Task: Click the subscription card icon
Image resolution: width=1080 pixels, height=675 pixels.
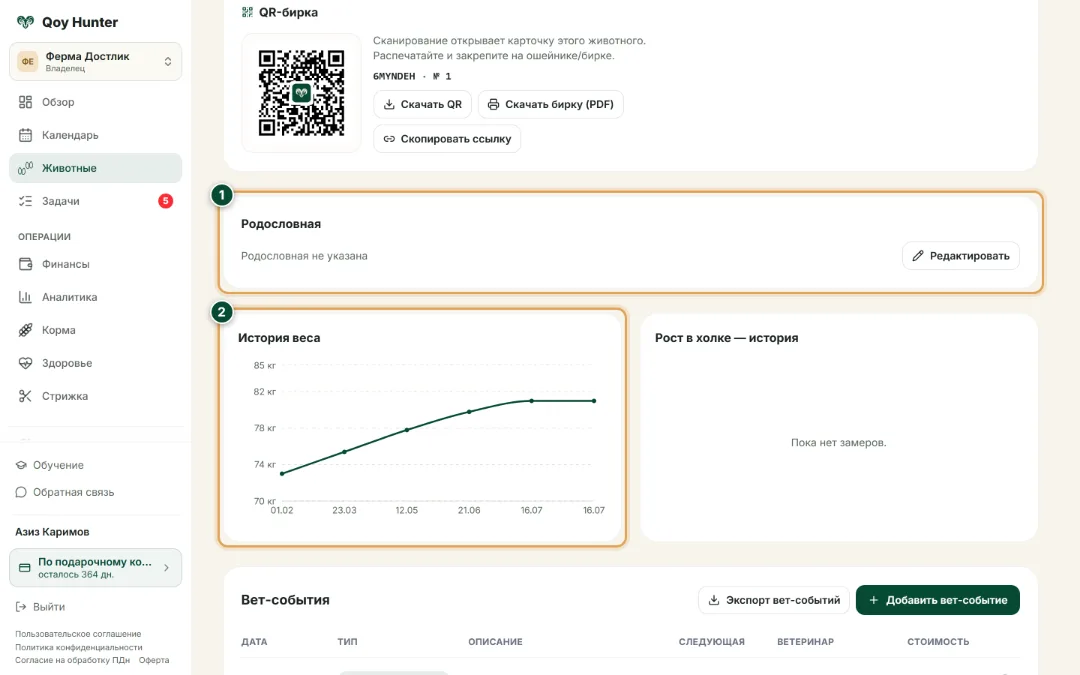Action: pos(25,568)
